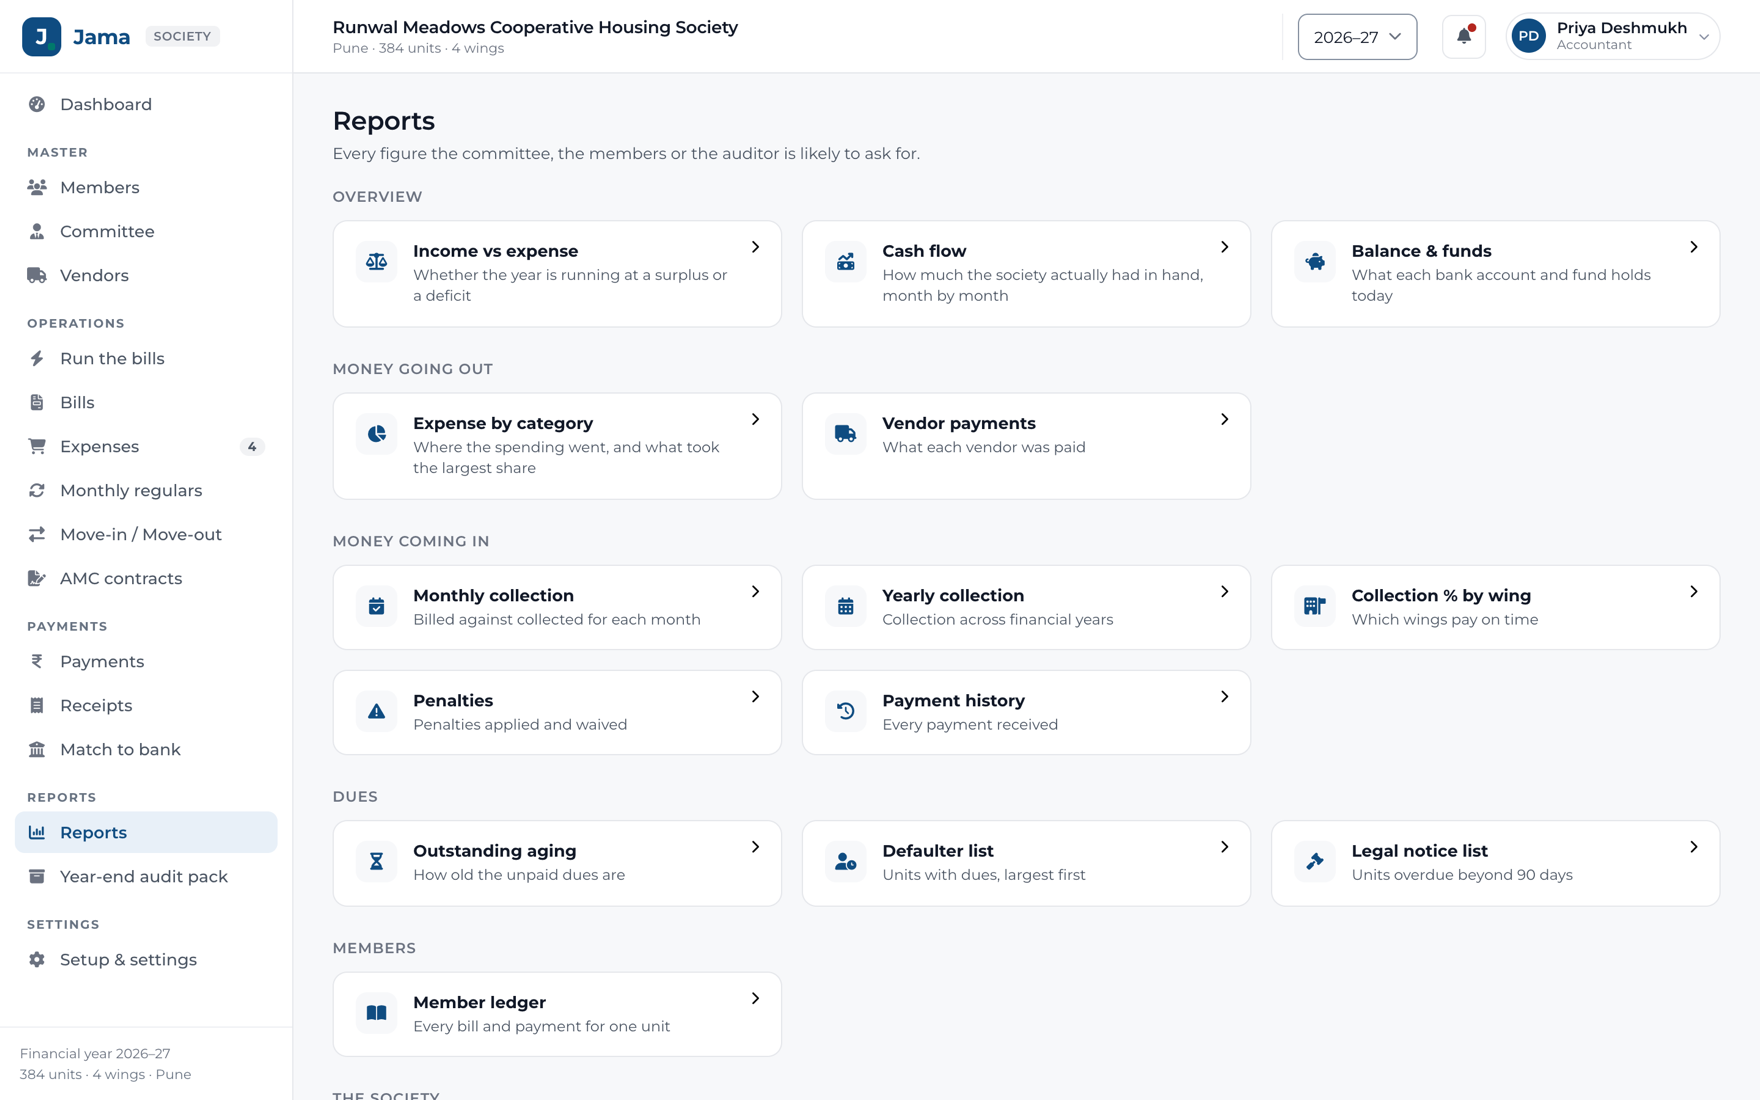Click the Bills document icon in sidebar

tap(37, 402)
